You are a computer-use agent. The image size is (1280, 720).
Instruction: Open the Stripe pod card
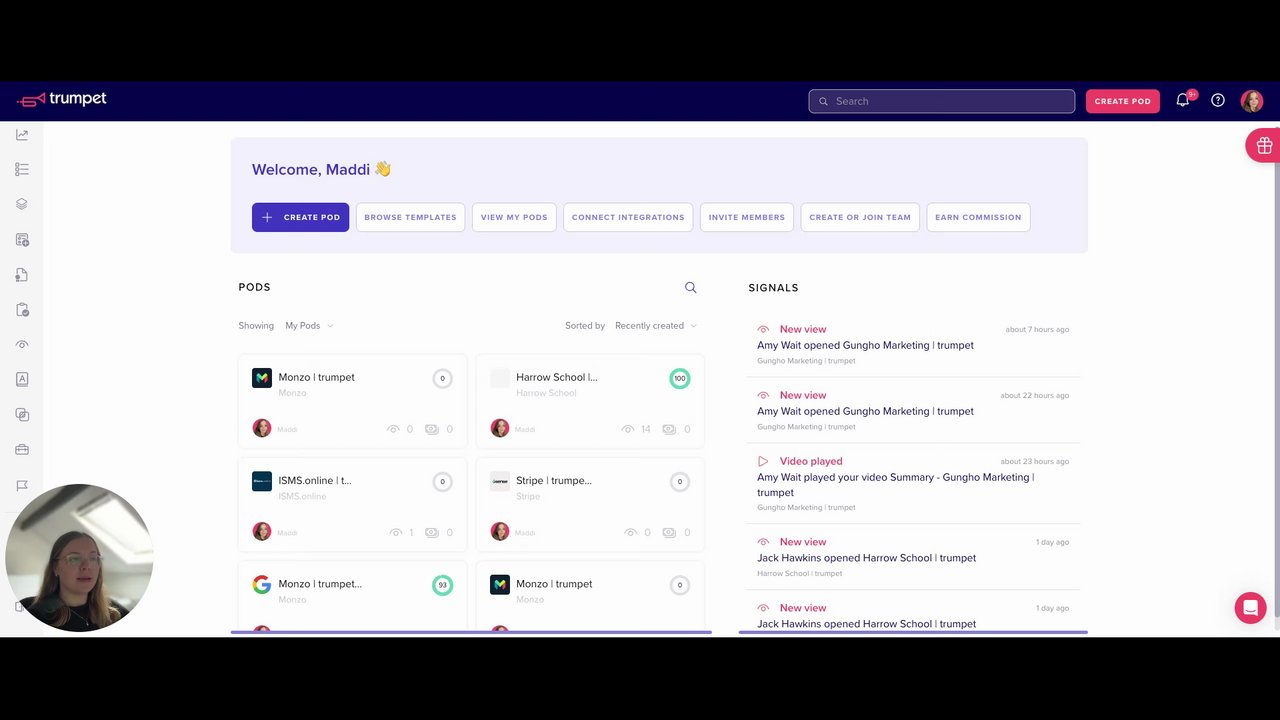[x=590, y=504]
